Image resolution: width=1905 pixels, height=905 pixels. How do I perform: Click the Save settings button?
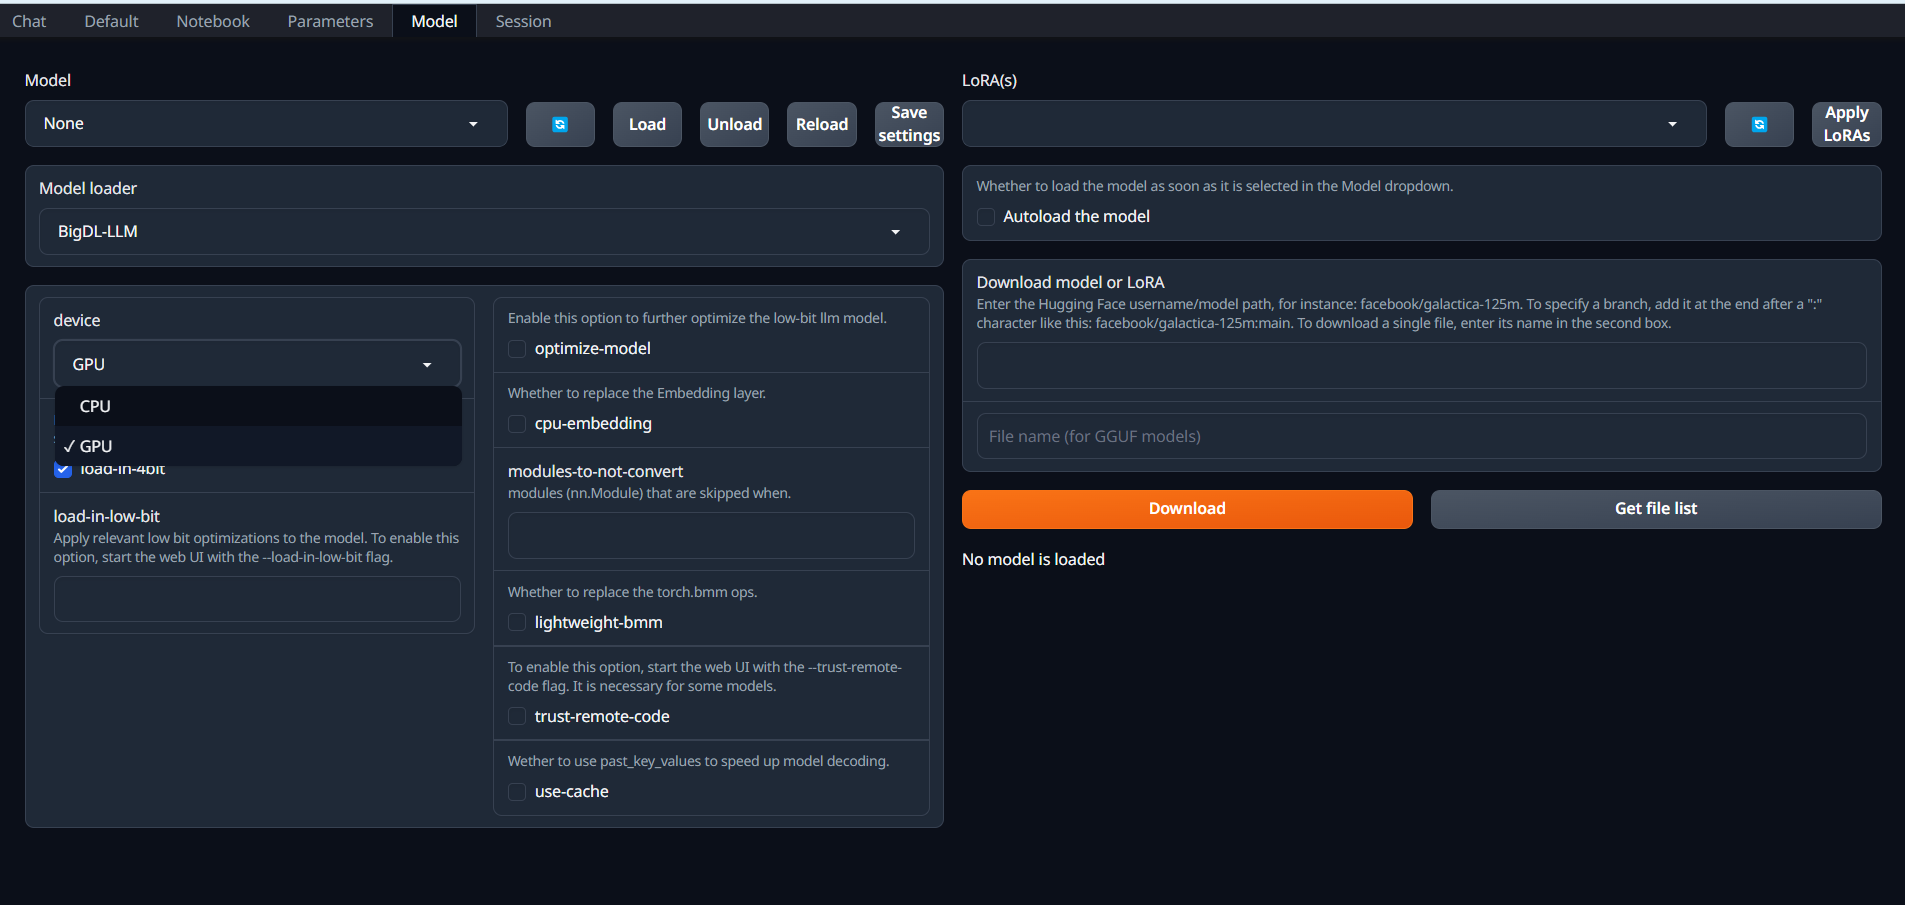(908, 125)
